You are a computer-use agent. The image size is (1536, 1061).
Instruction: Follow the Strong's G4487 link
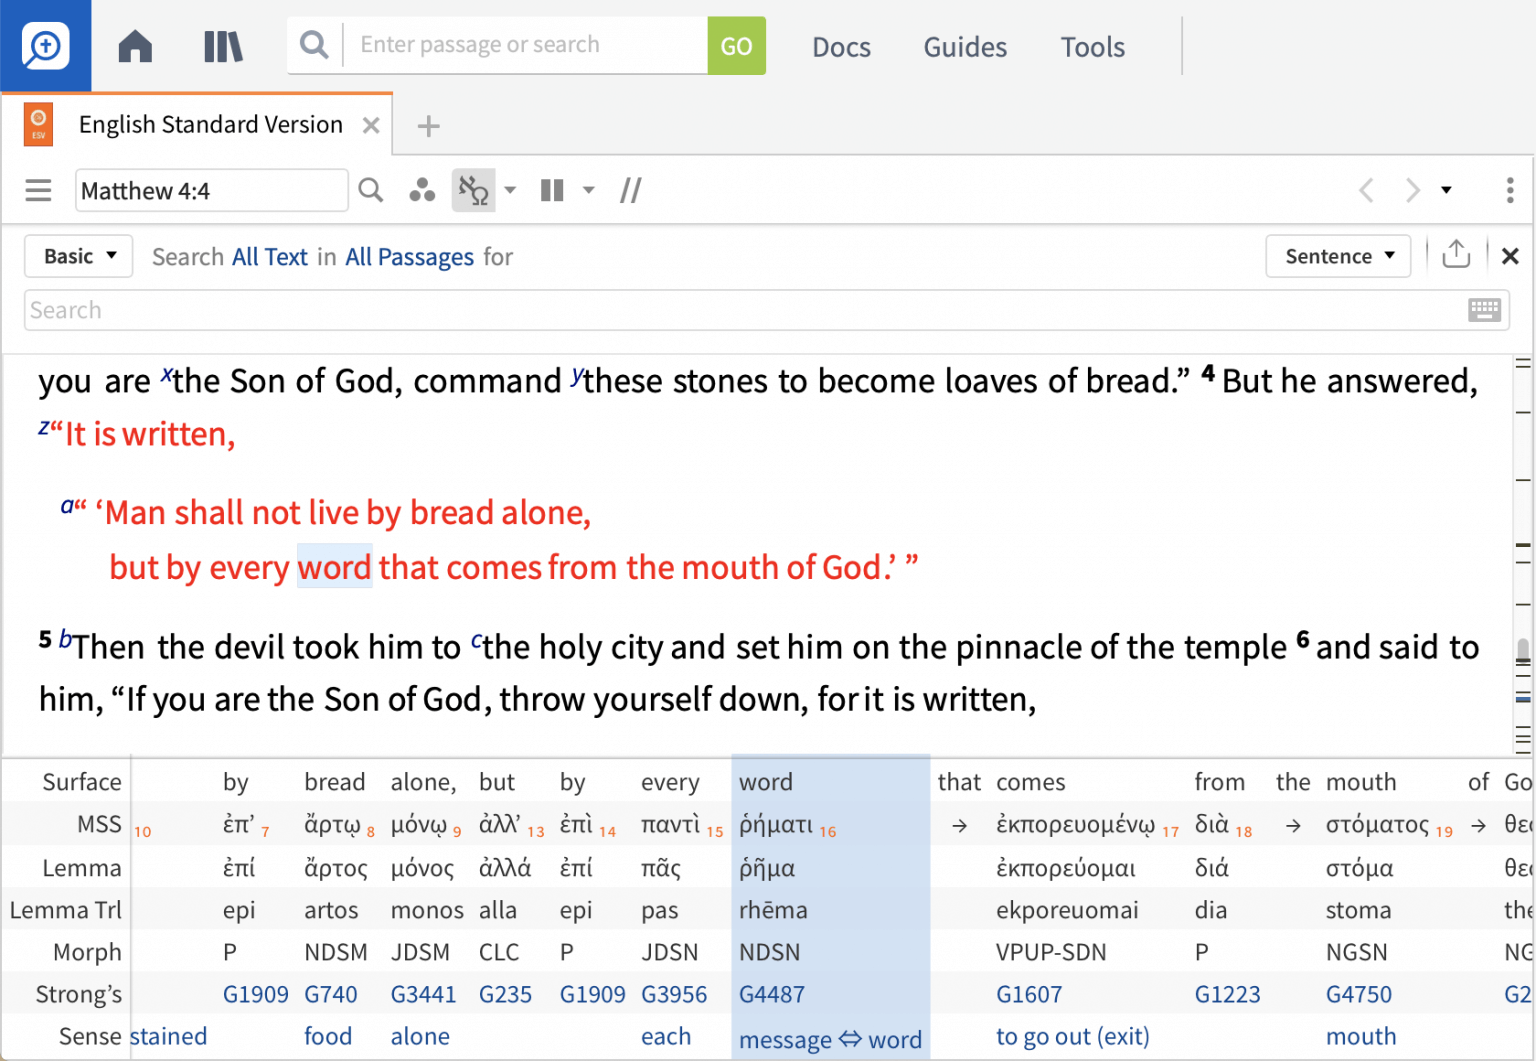pos(772,994)
